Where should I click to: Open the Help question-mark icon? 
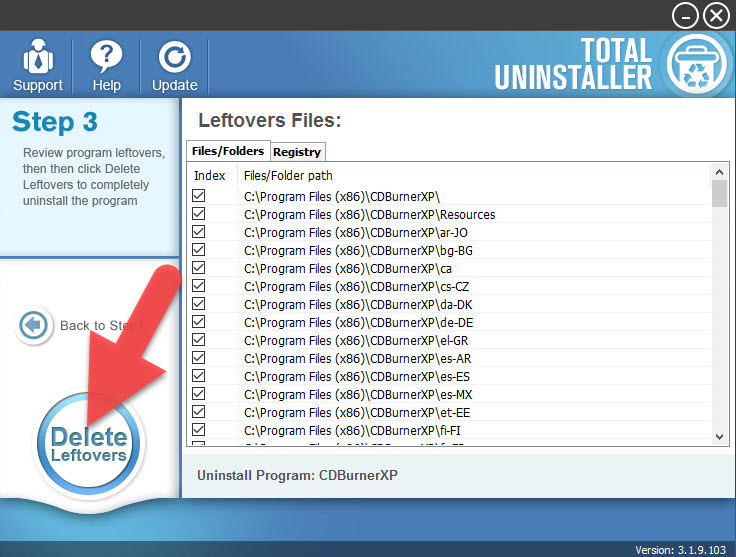(x=107, y=57)
